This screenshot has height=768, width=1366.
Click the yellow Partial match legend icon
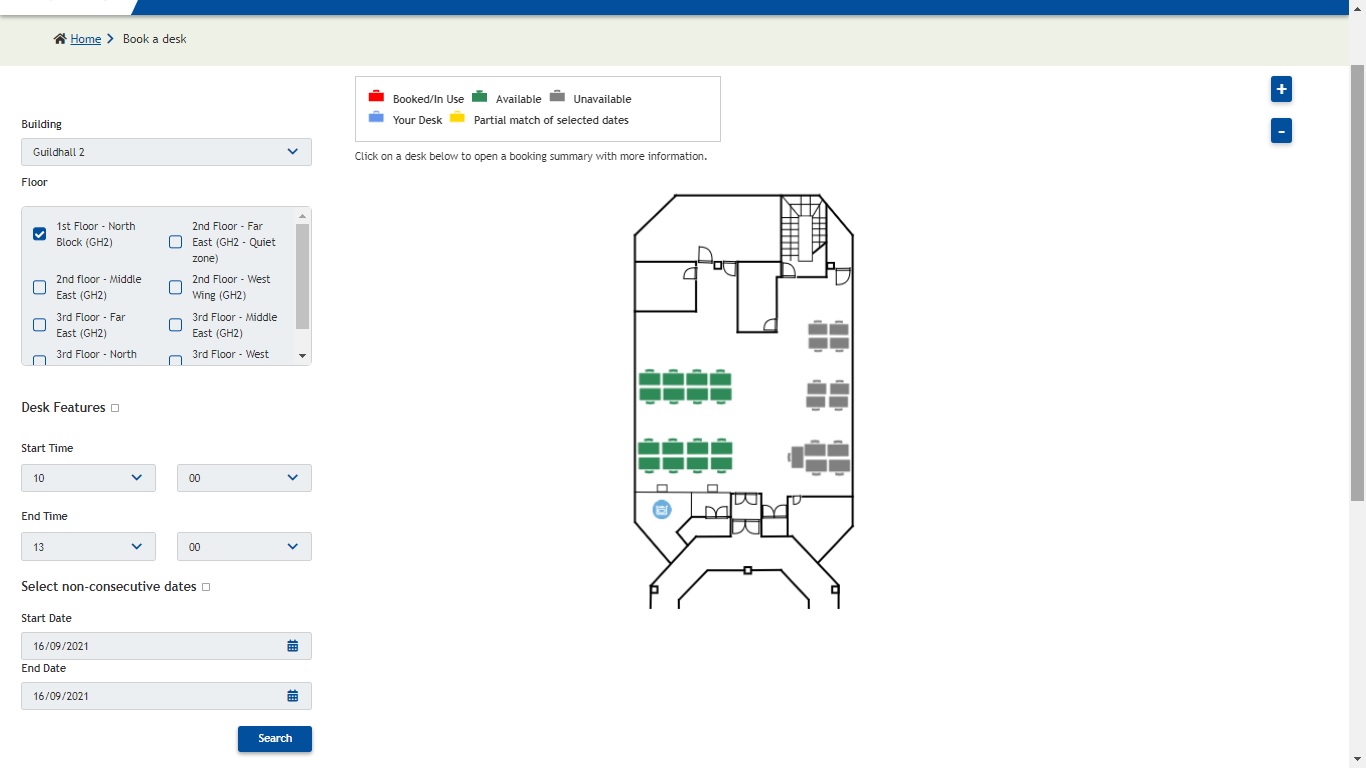coord(457,117)
